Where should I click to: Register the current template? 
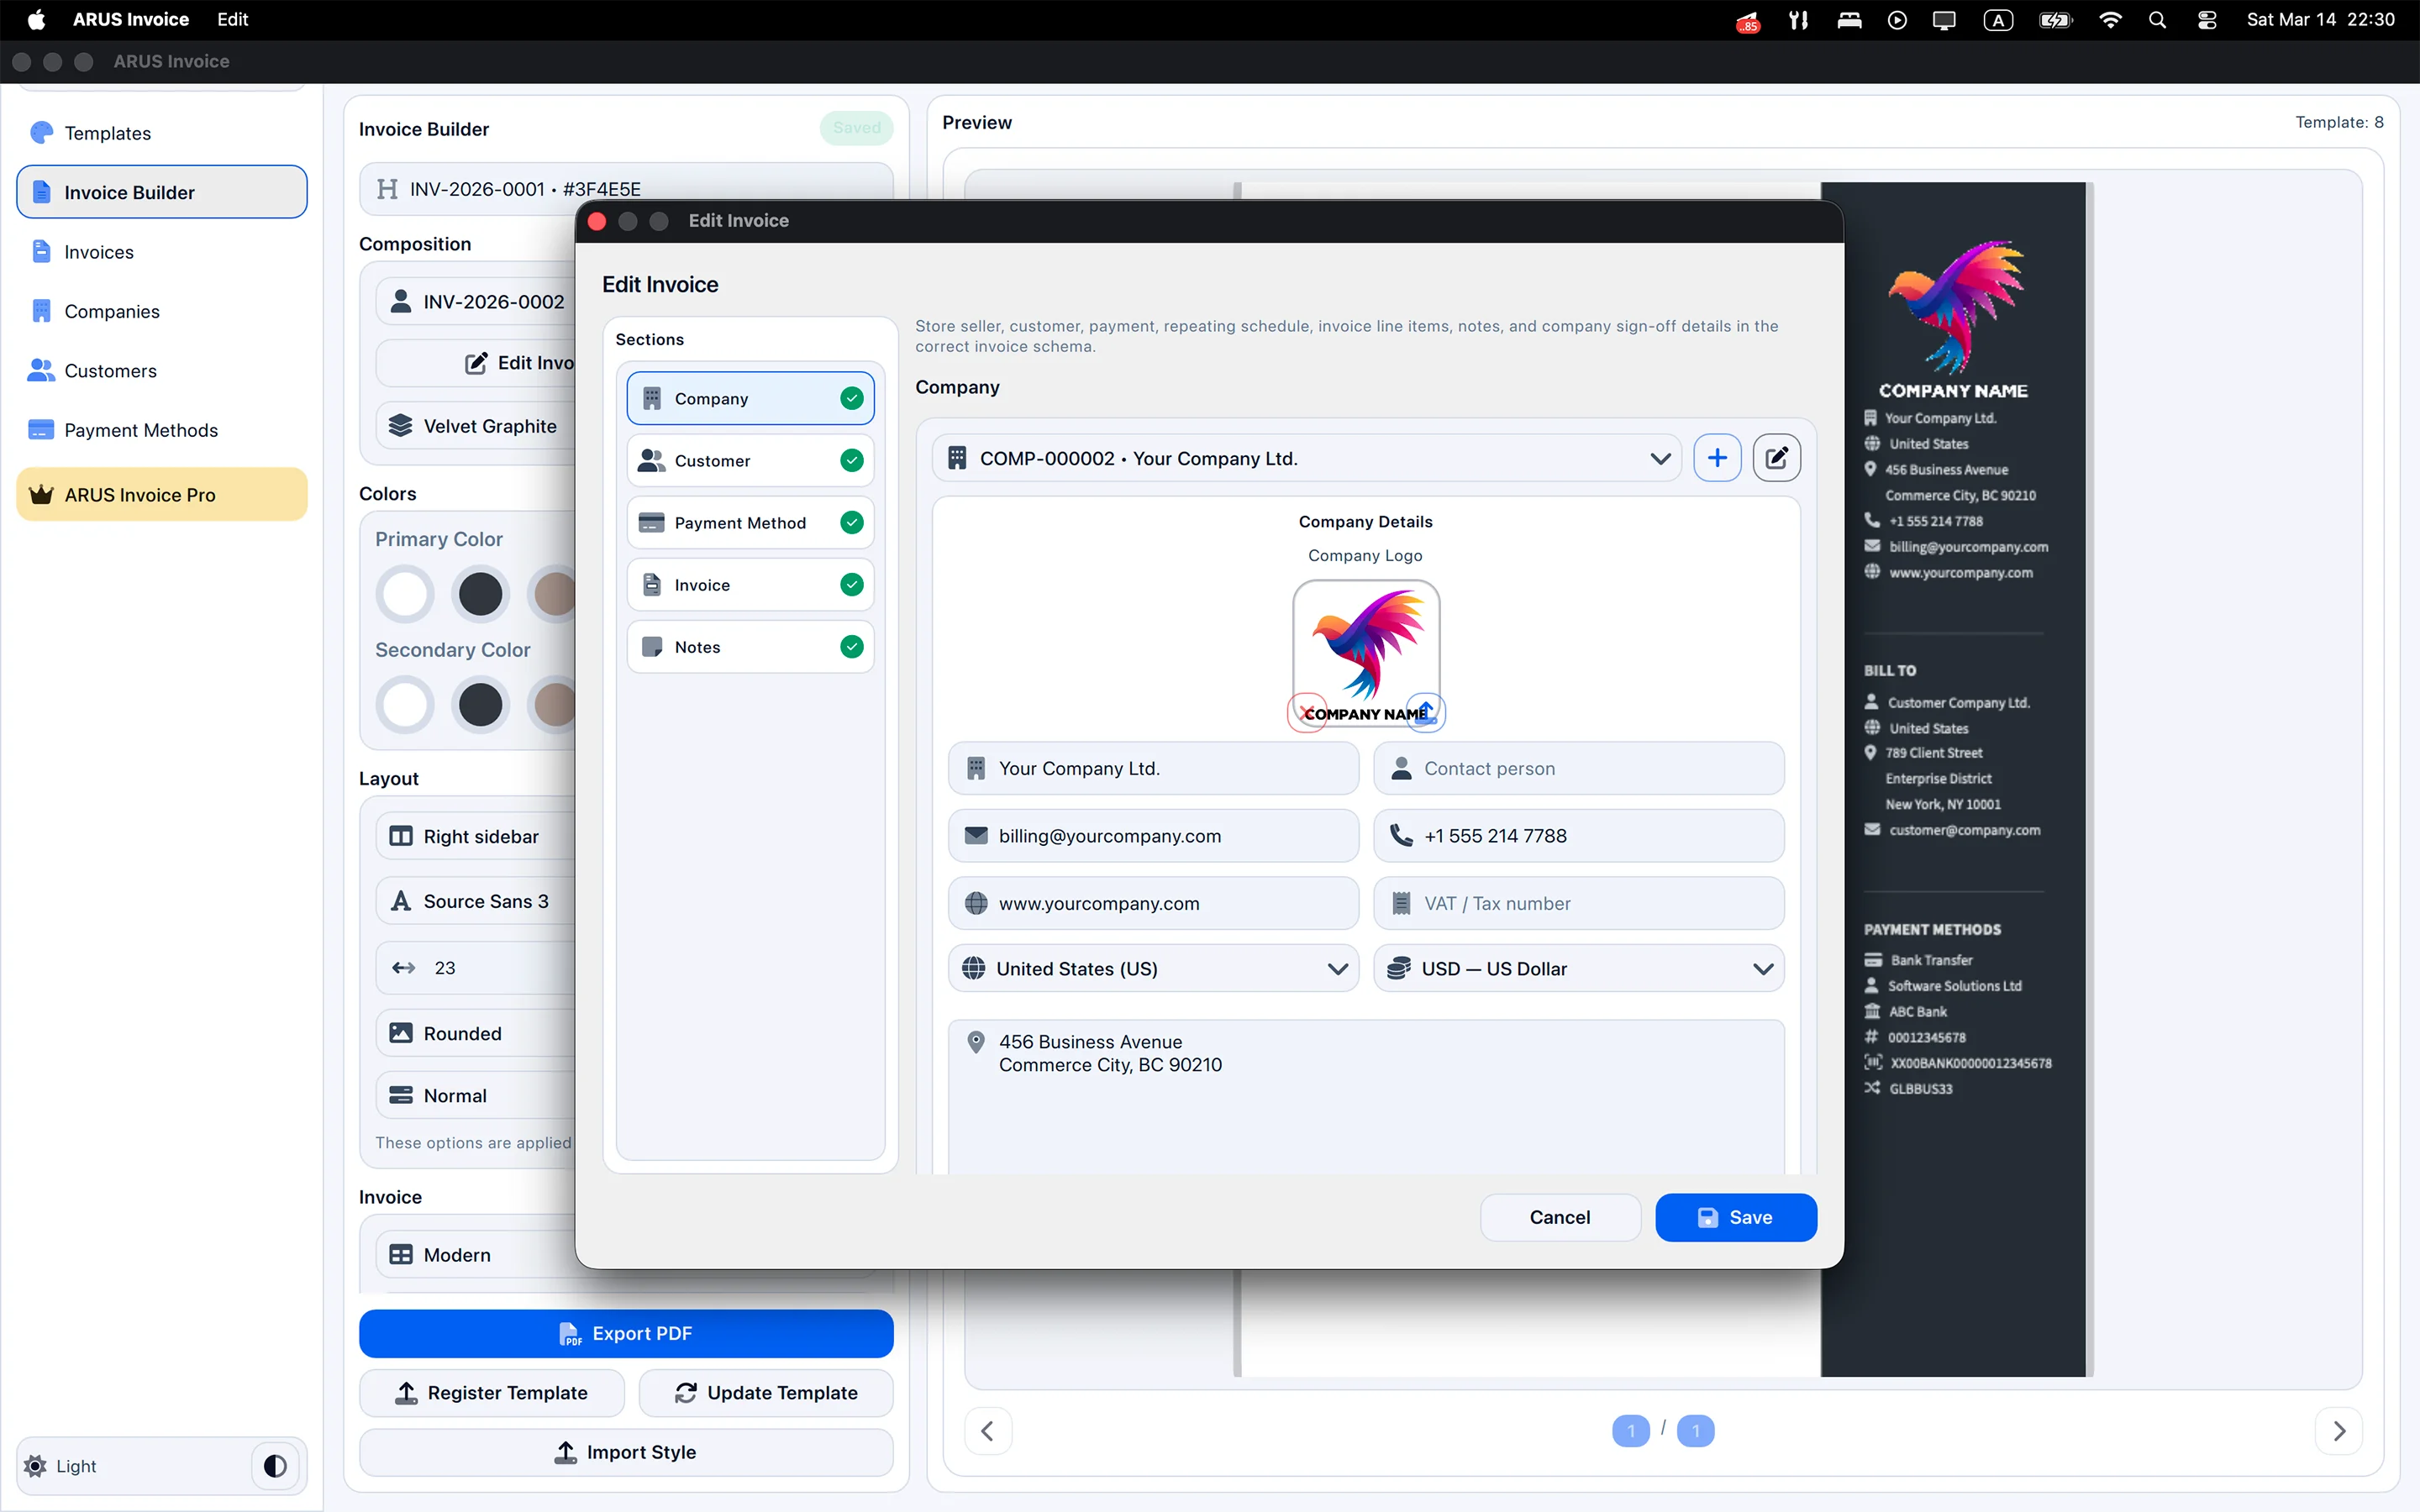pyautogui.click(x=491, y=1392)
